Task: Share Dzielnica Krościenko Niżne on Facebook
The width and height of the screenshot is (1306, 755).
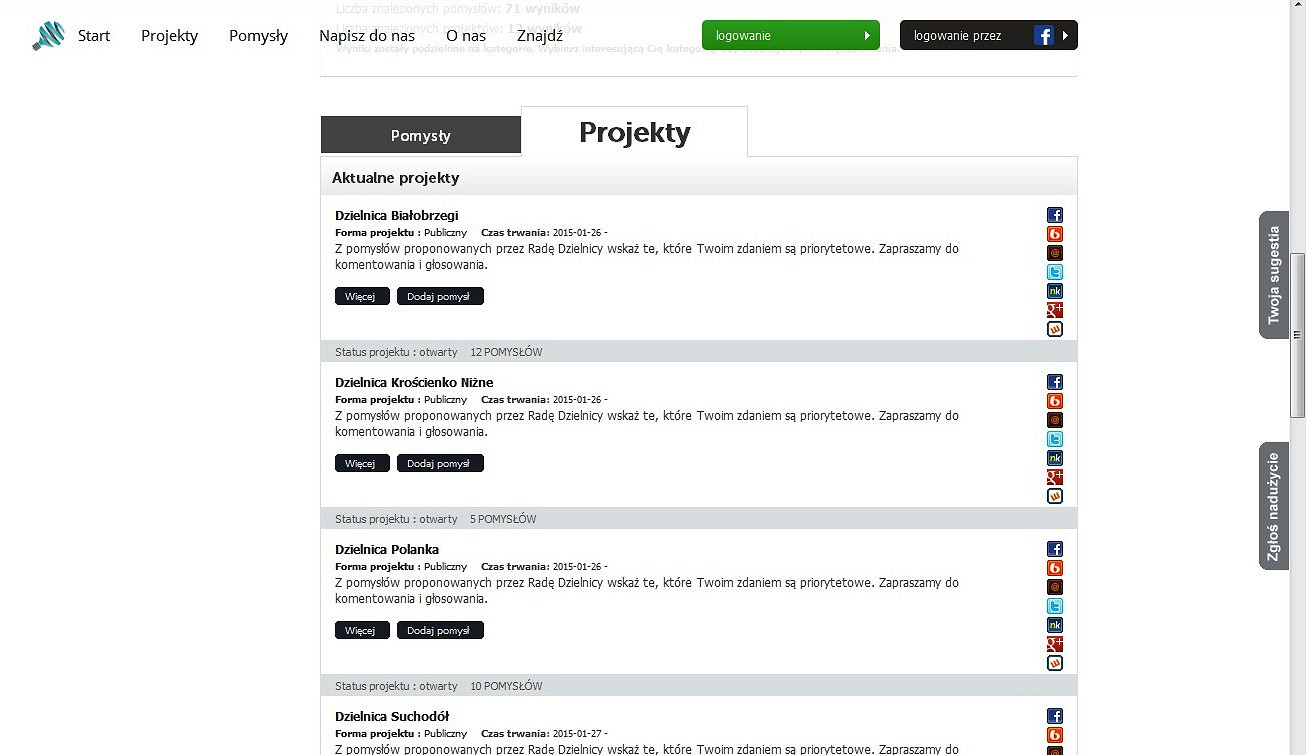Action: (x=1055, y=382)
